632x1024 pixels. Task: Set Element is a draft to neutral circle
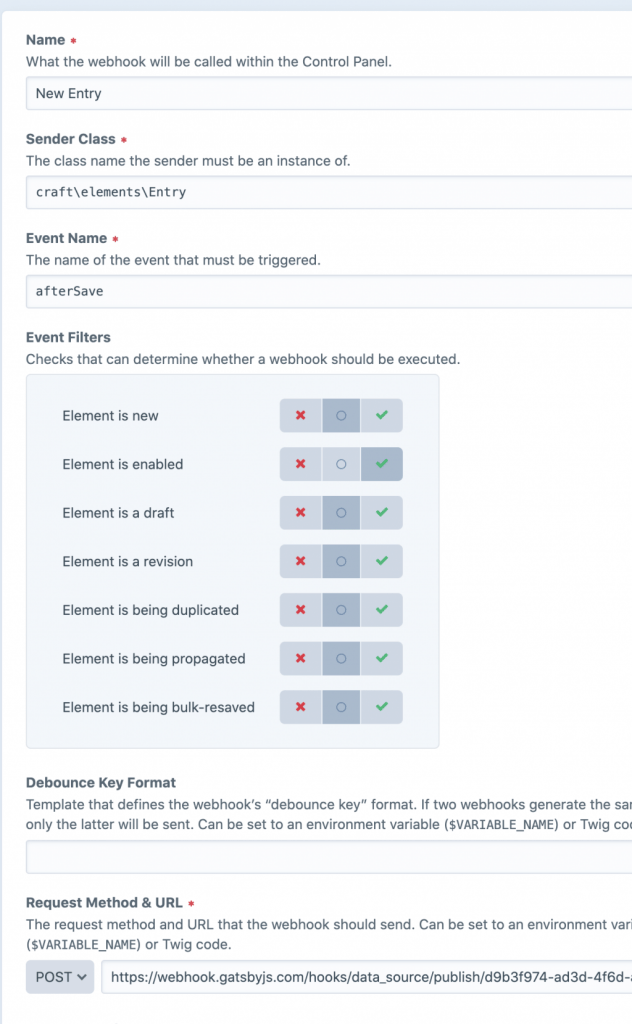(341, 513)
